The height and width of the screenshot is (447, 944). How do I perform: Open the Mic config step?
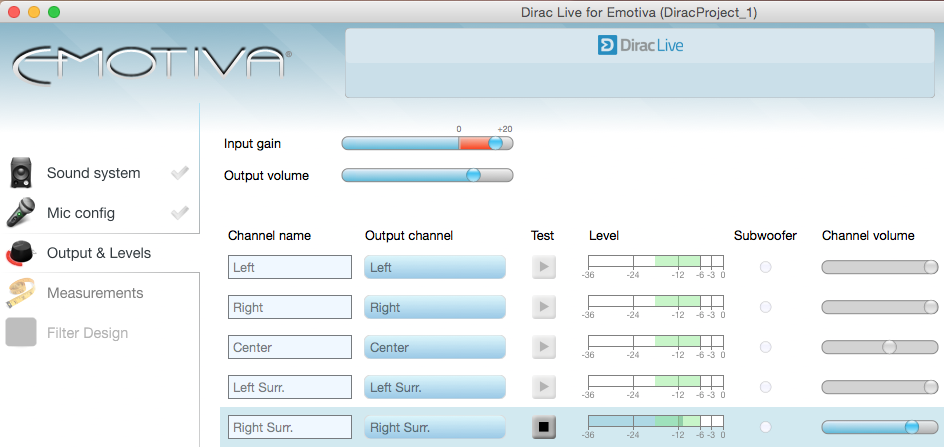tap(81, 213)
